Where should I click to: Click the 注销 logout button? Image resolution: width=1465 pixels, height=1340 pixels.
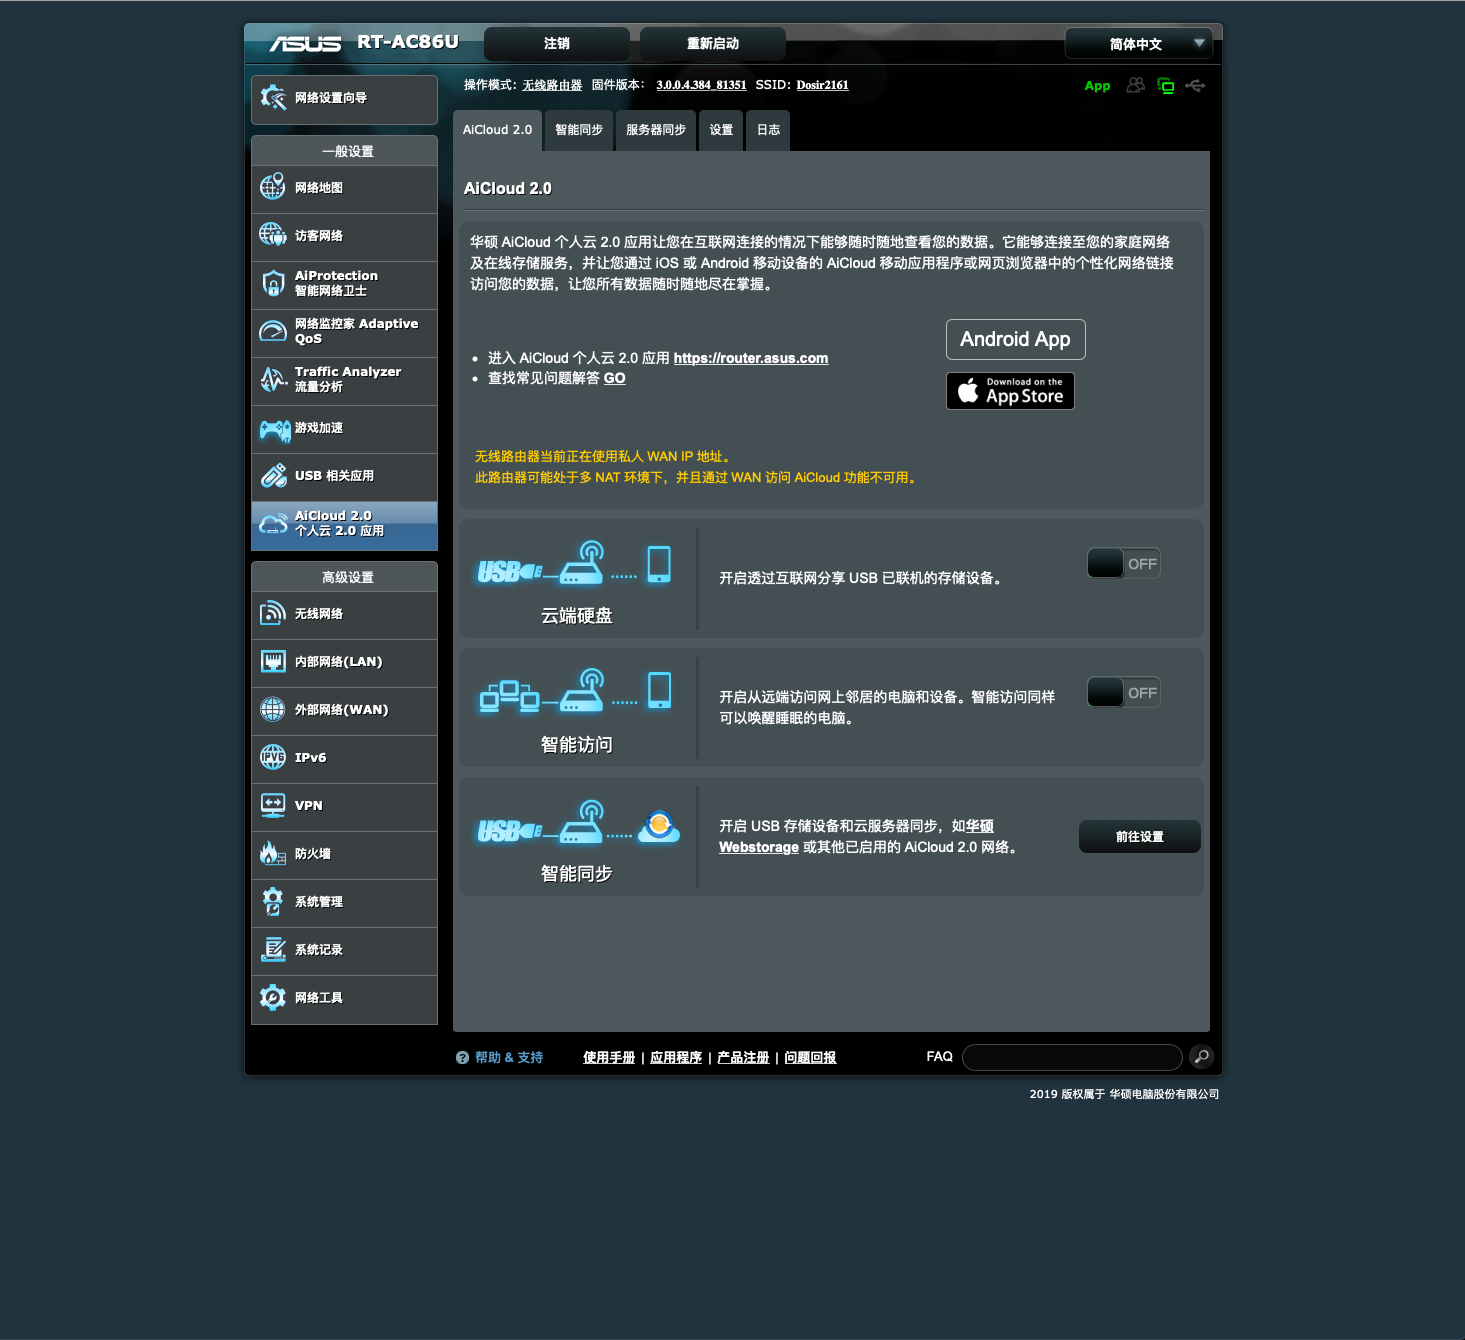tap(557, 44)
